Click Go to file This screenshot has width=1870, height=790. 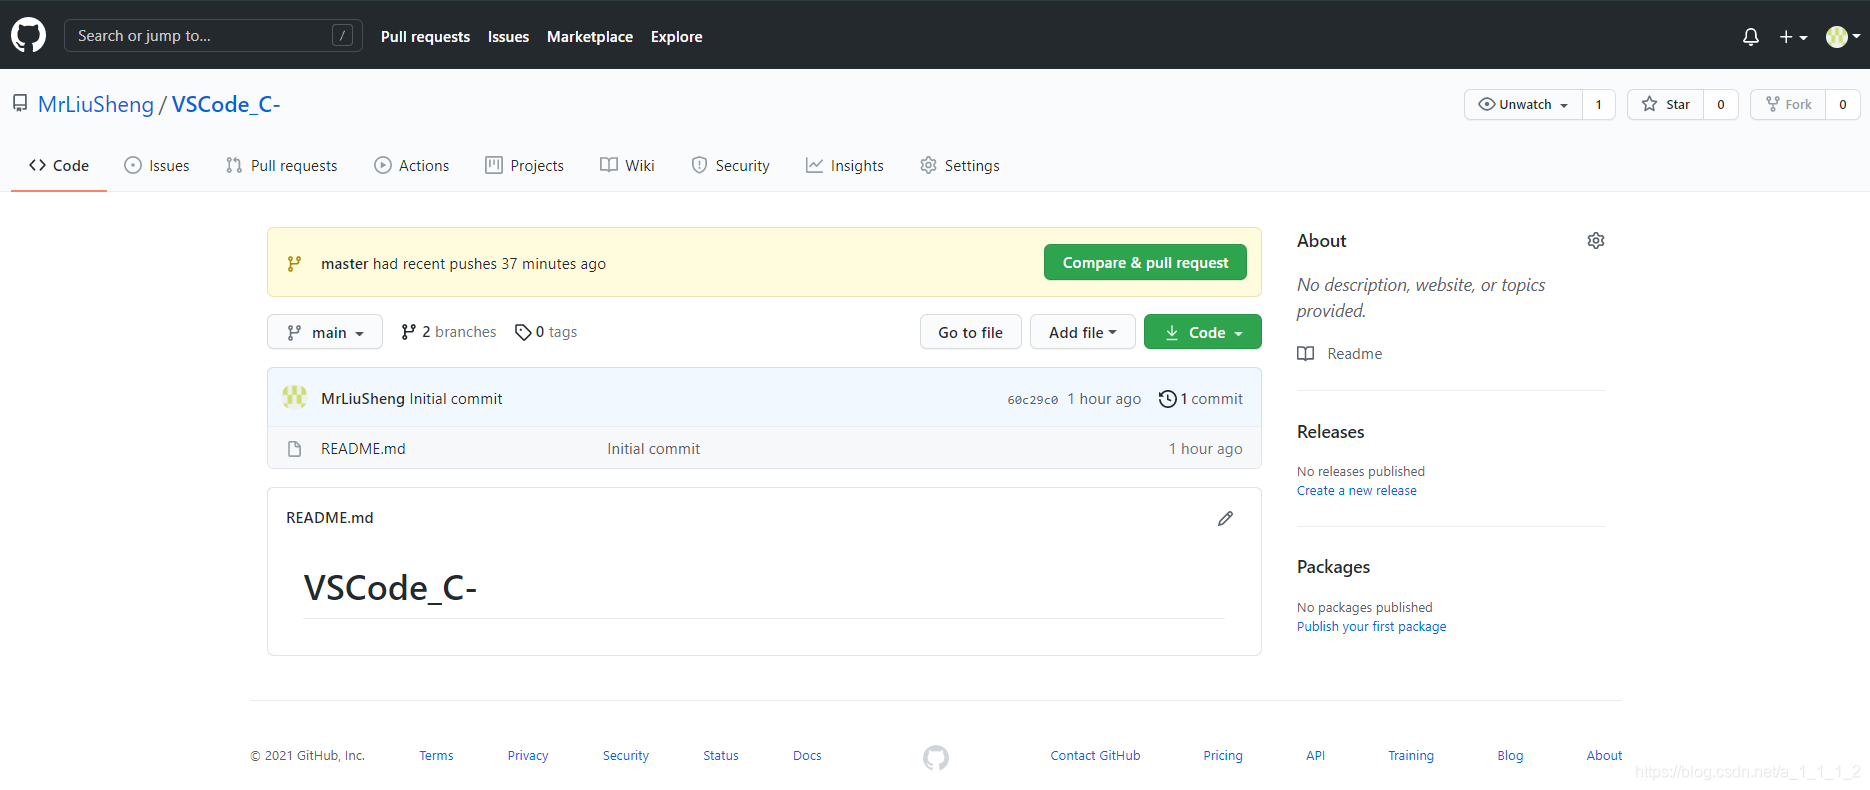(x=970, y=332)
